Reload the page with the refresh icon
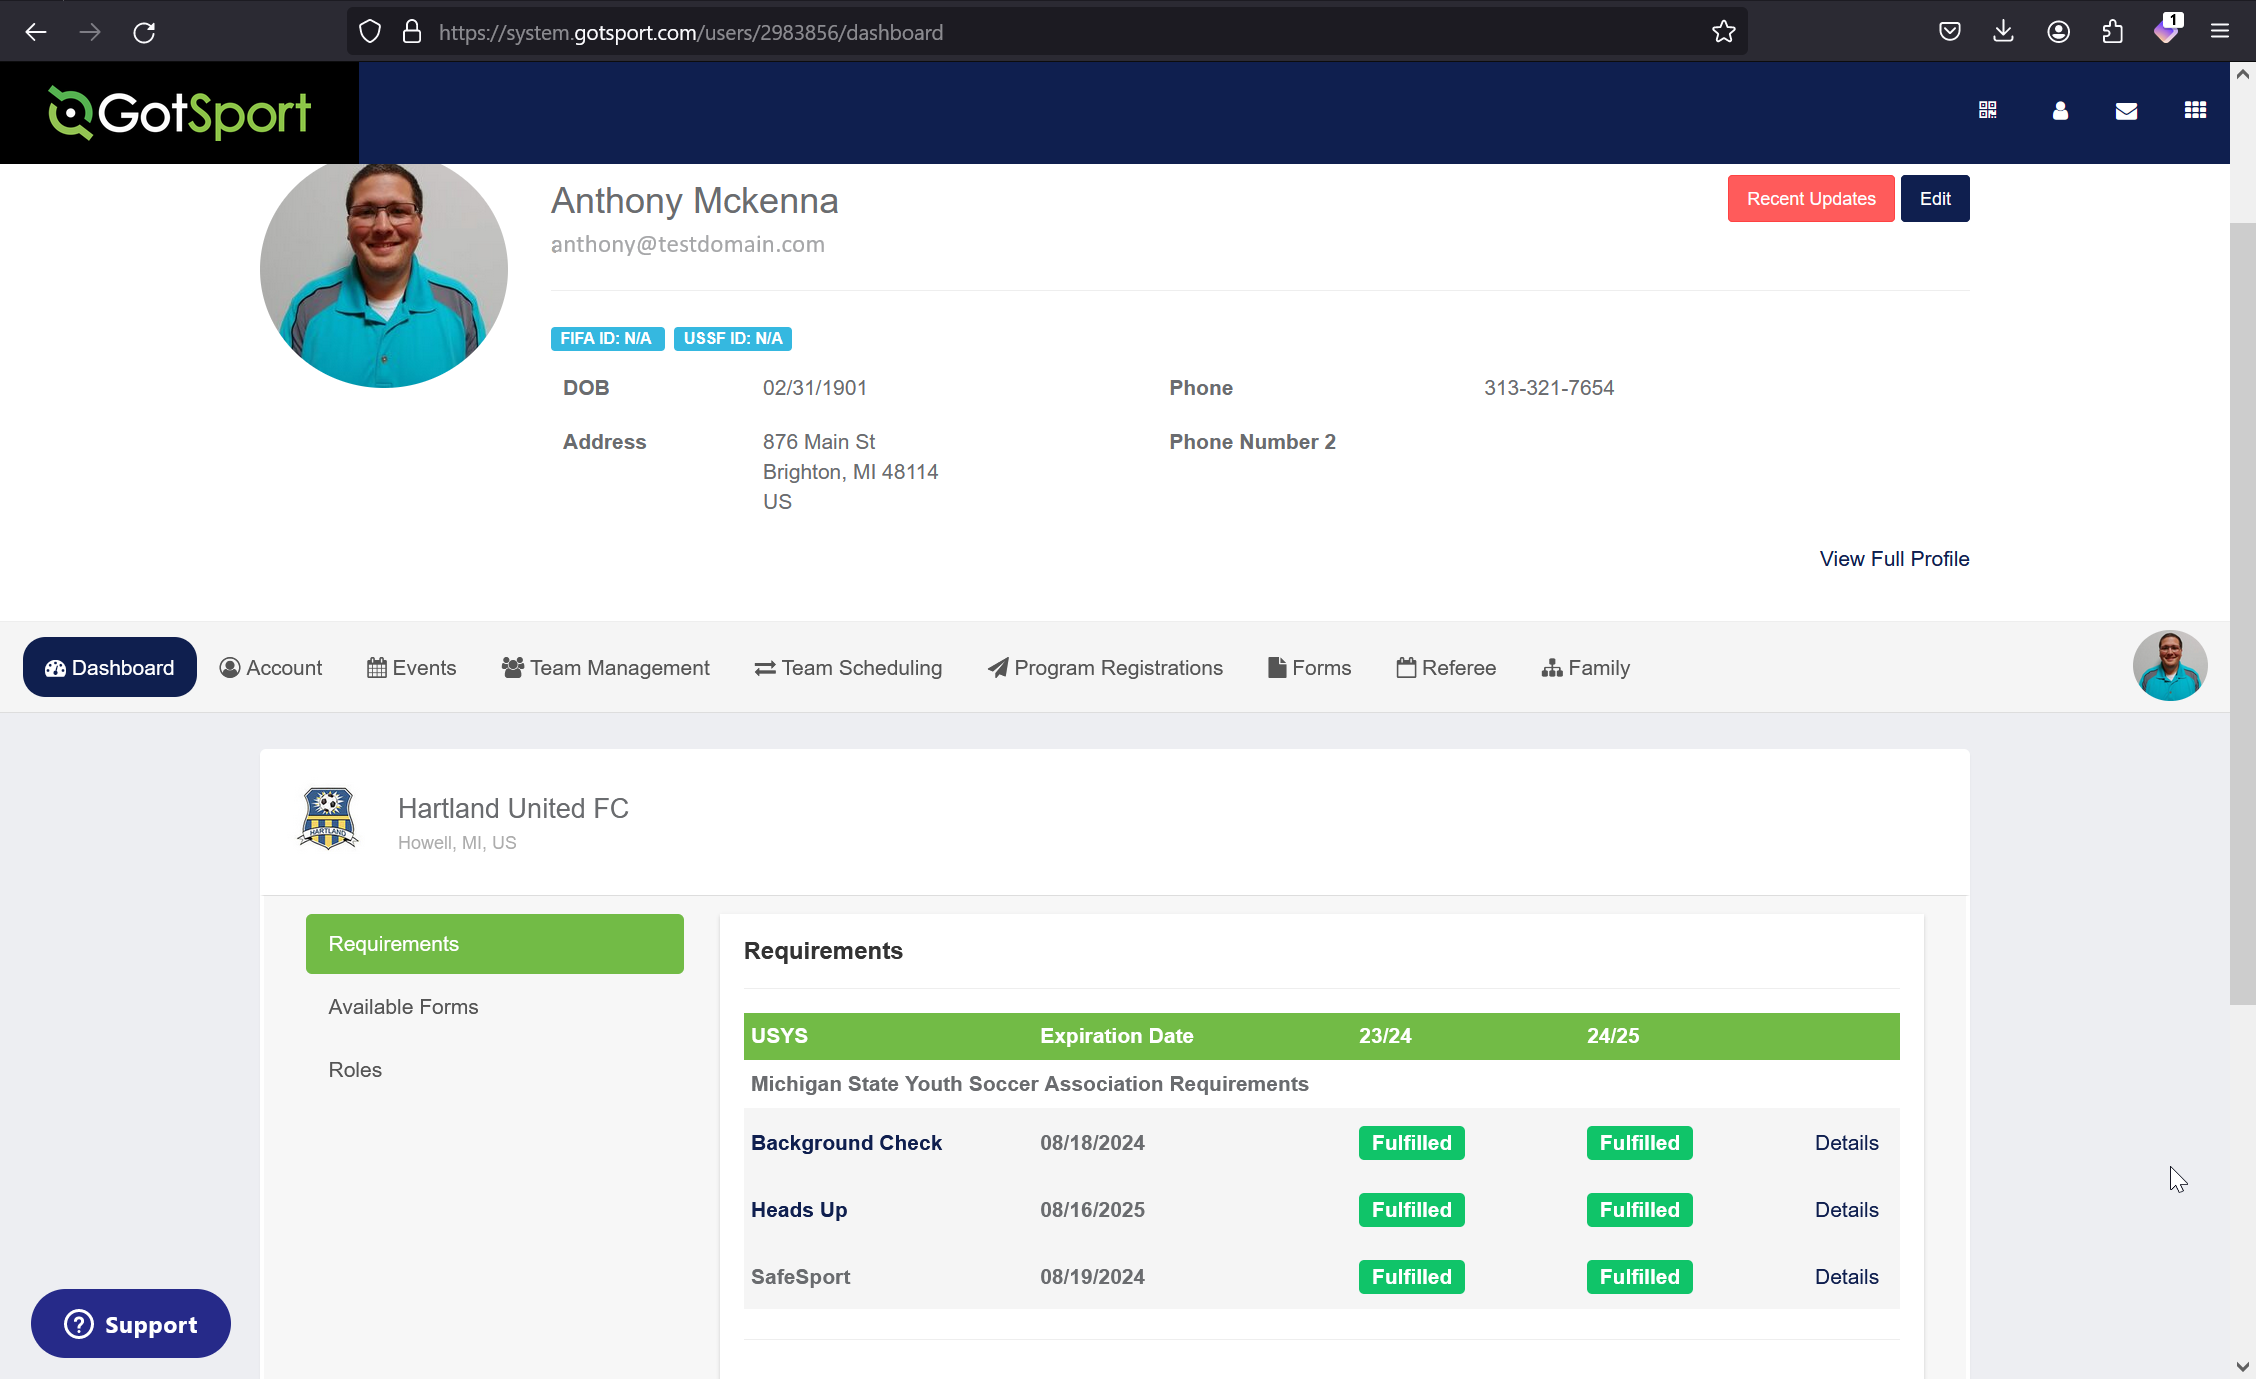This screenshot has width=2256, height=1379. point(144,32)
